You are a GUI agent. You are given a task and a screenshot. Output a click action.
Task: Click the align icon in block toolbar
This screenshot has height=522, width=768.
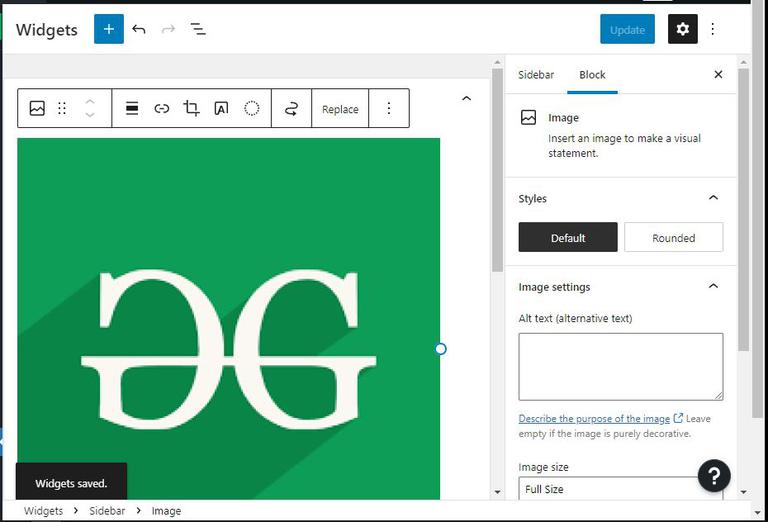[132, 108]
